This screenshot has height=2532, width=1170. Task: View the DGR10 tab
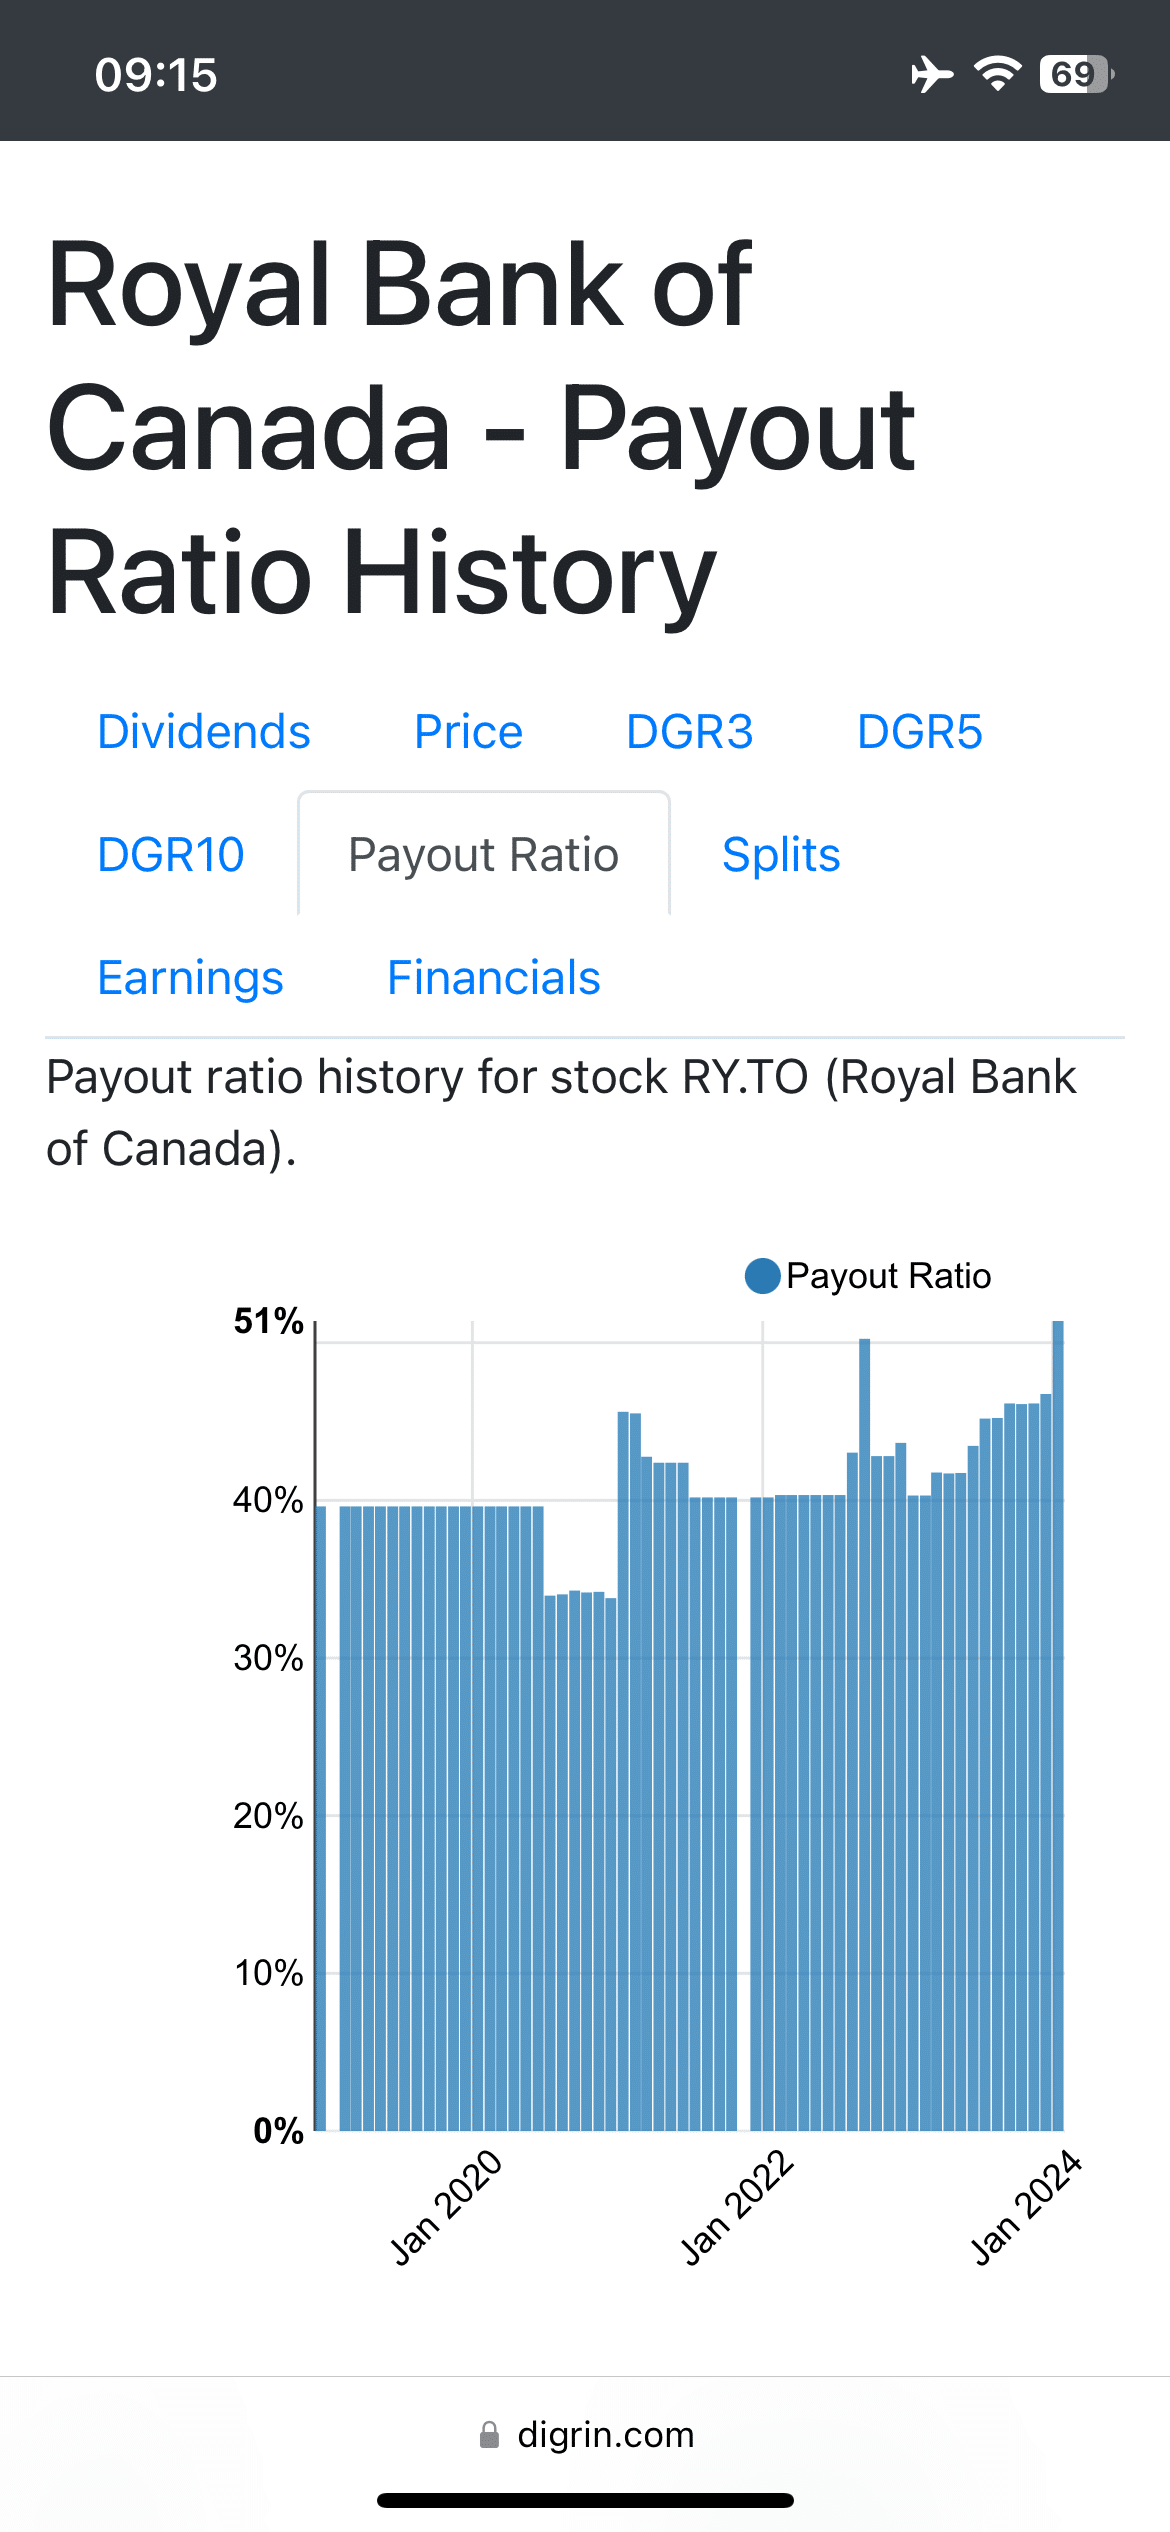tap(171, 855)
